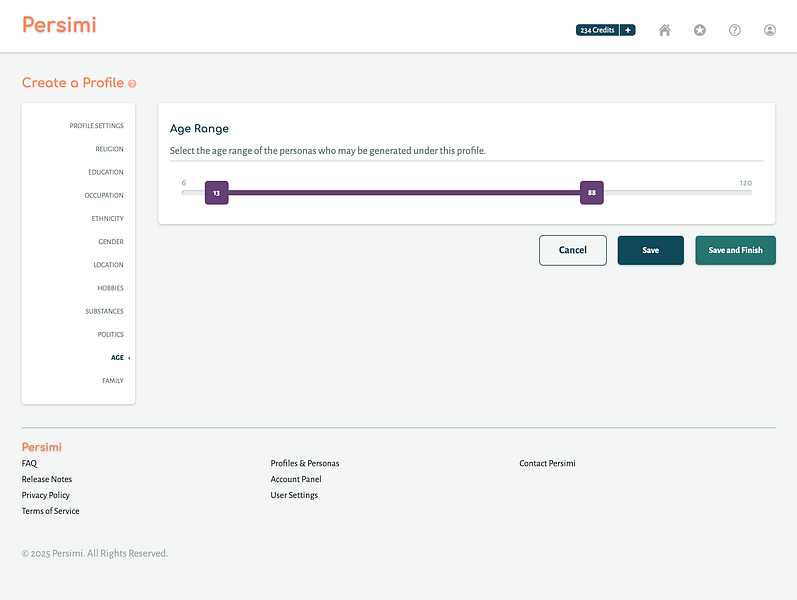Open the user account icon

click(770, 31)
